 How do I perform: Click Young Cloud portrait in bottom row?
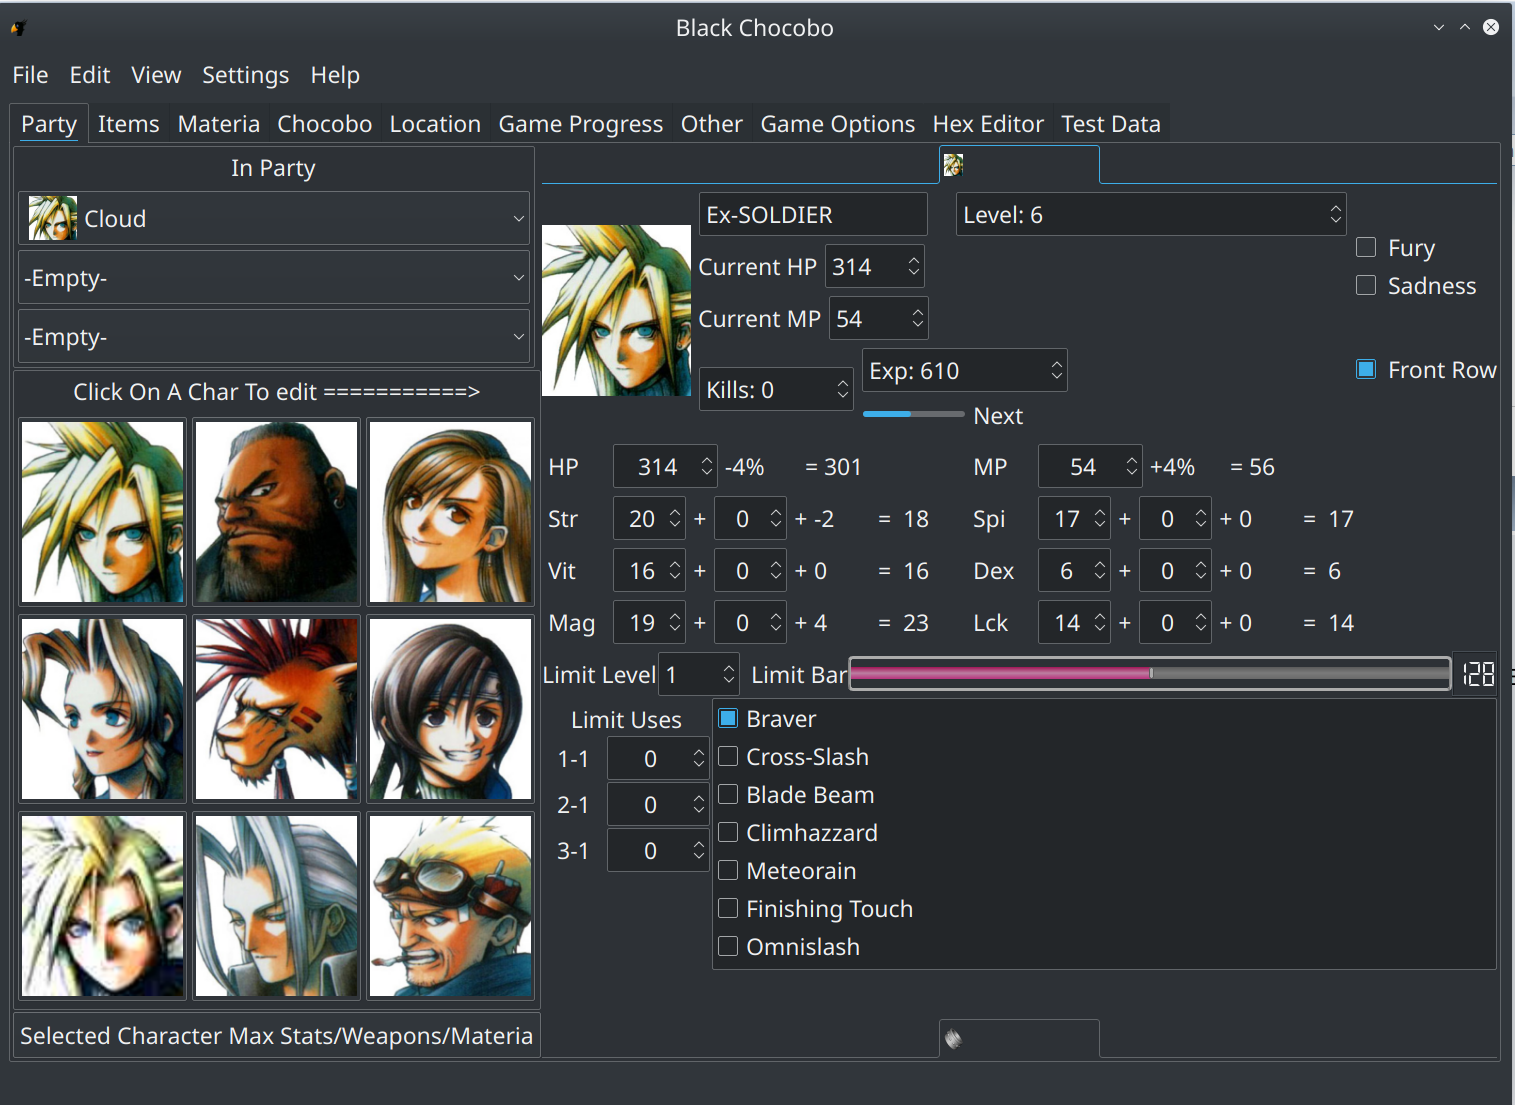pyautogui.click(x=103, y=906)
